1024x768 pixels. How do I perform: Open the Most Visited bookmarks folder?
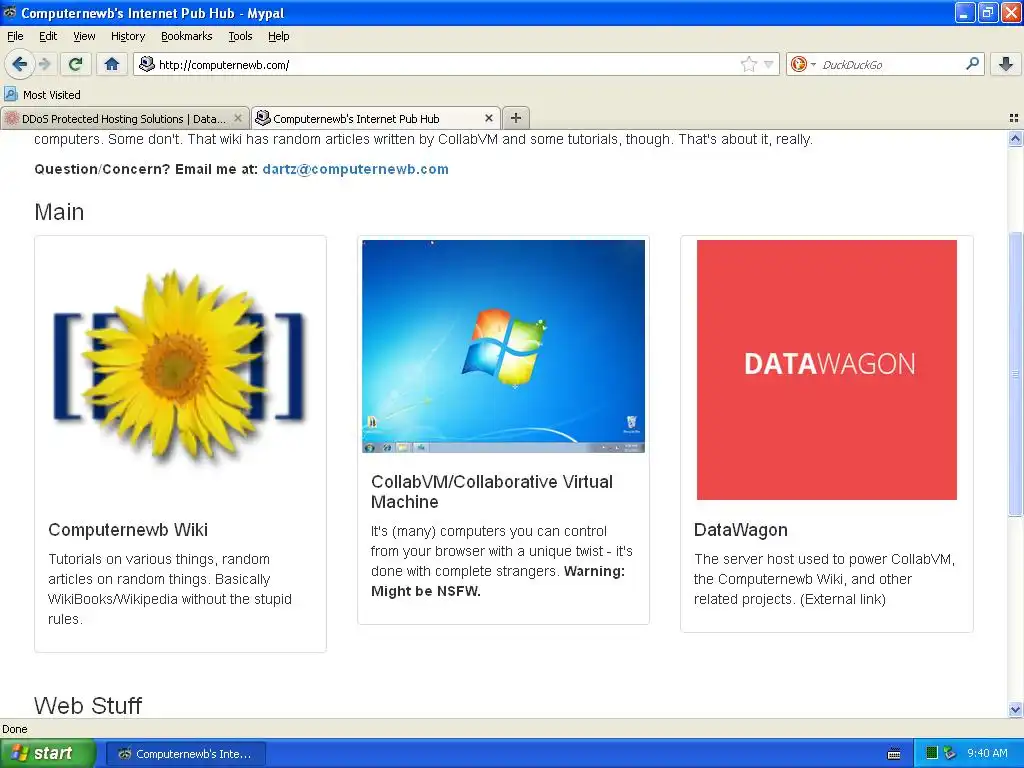[42, 95]
